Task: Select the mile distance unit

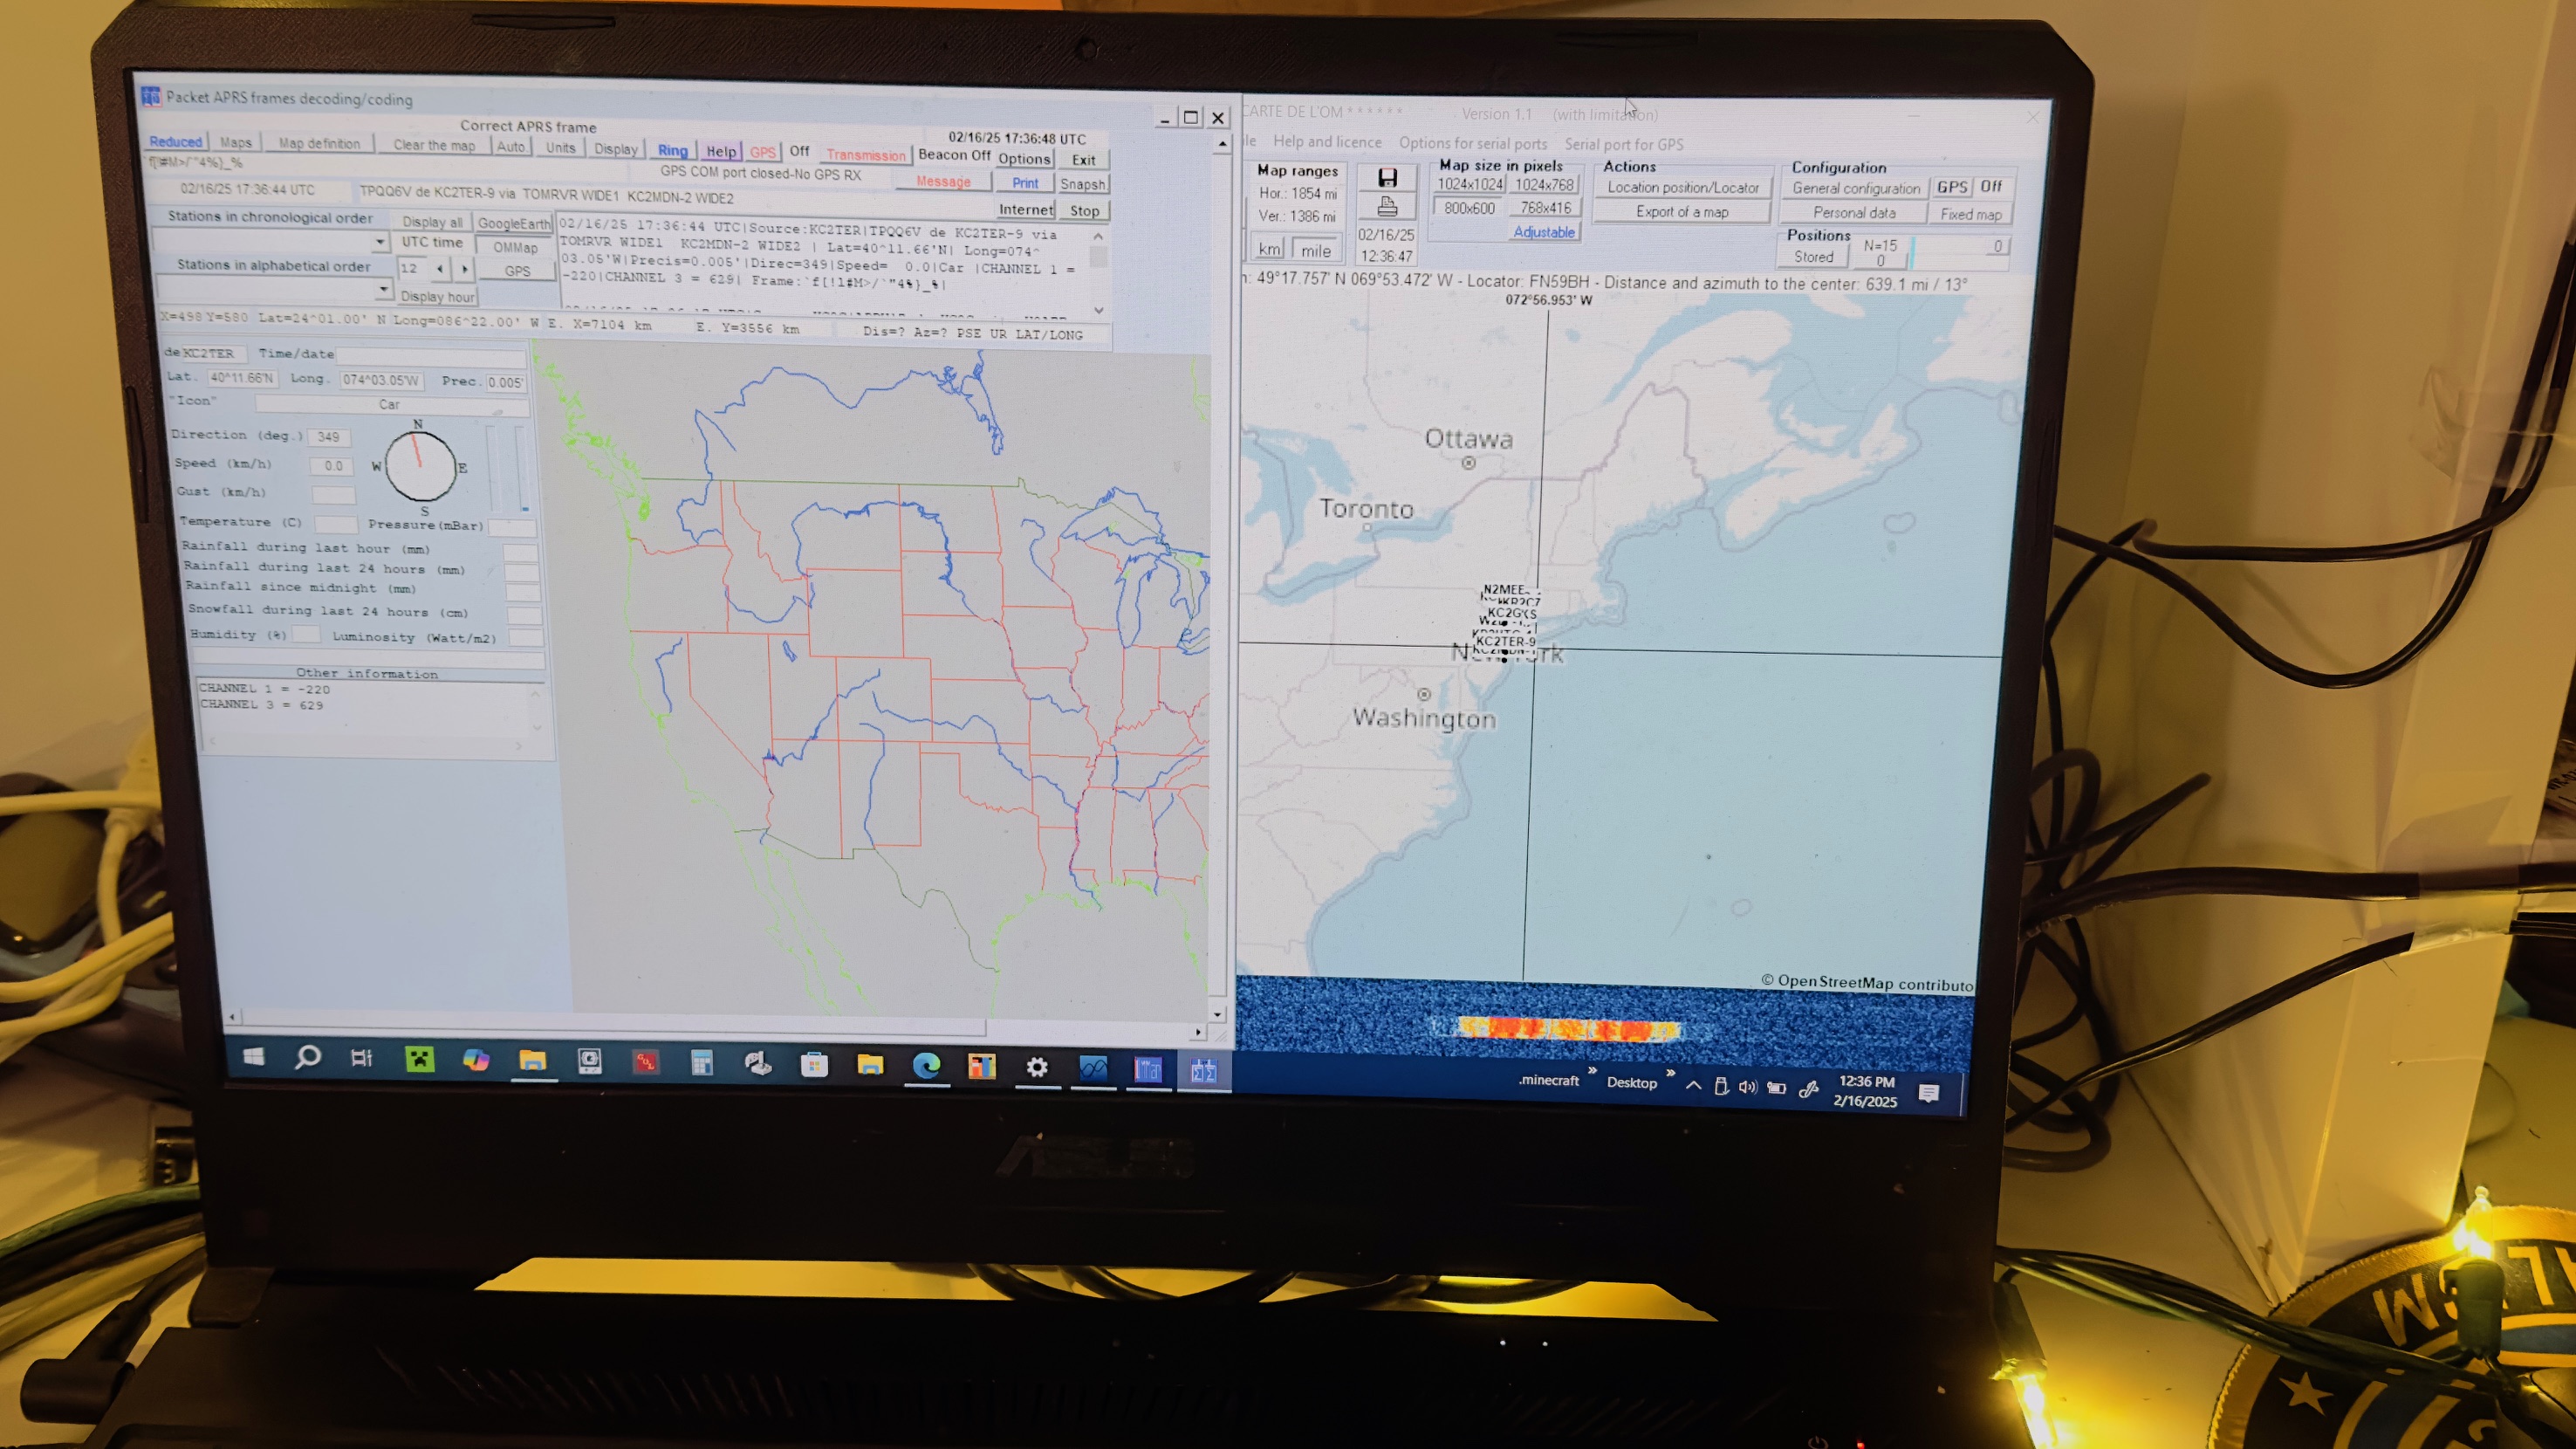Action: (x=1315, y=250)
